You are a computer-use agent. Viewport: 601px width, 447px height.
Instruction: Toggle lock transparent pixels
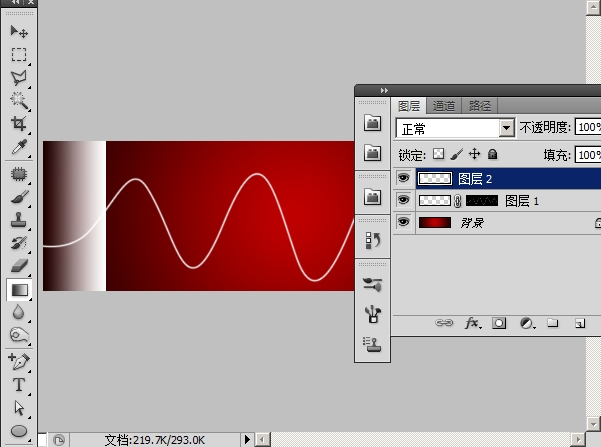[x=438, y=154]
